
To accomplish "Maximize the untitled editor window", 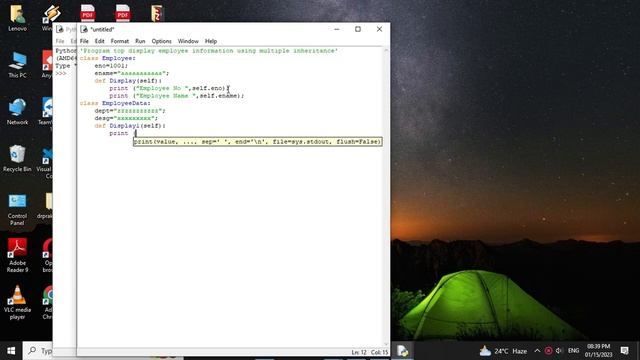I will (358, 29).
